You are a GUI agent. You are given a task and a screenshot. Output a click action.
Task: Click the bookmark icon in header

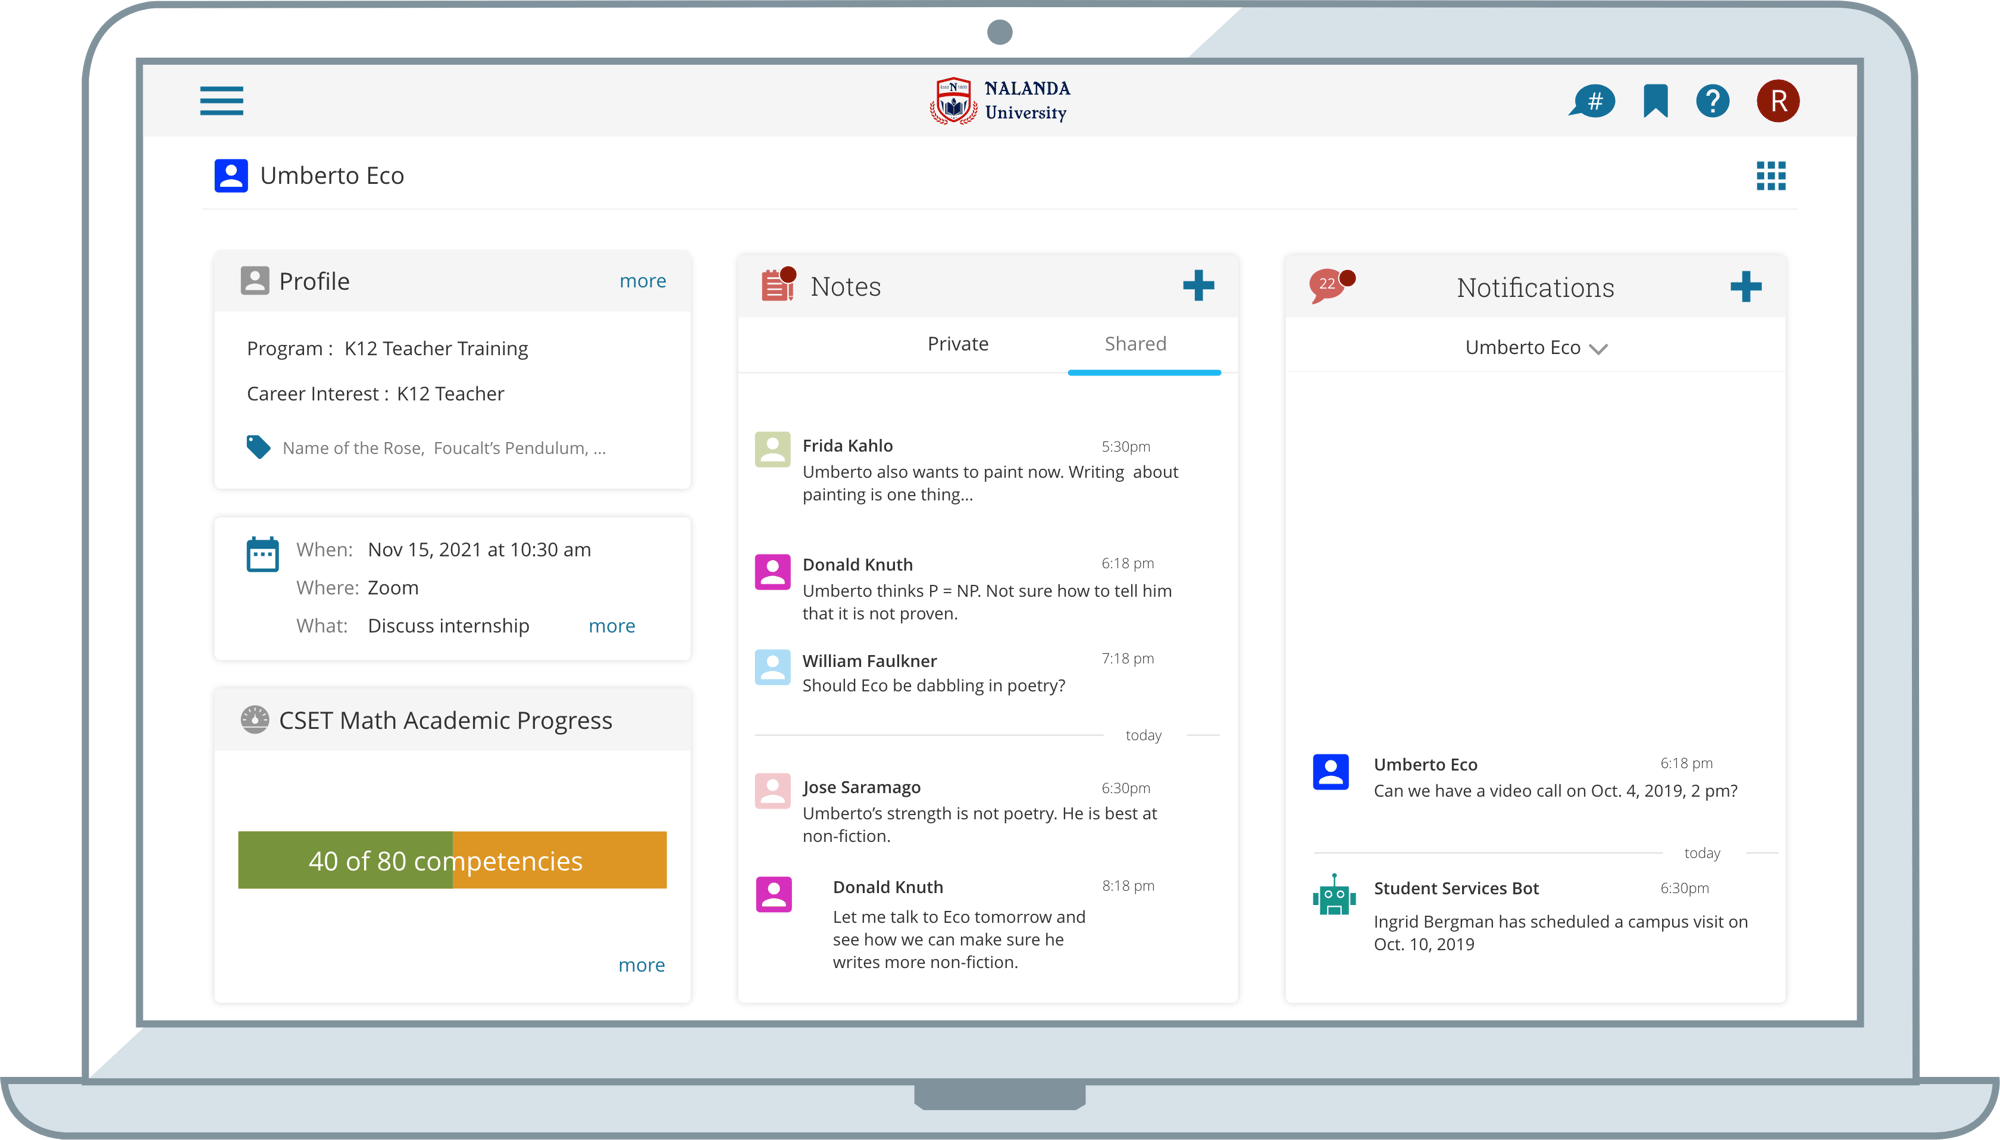[x=1655, y=101]
